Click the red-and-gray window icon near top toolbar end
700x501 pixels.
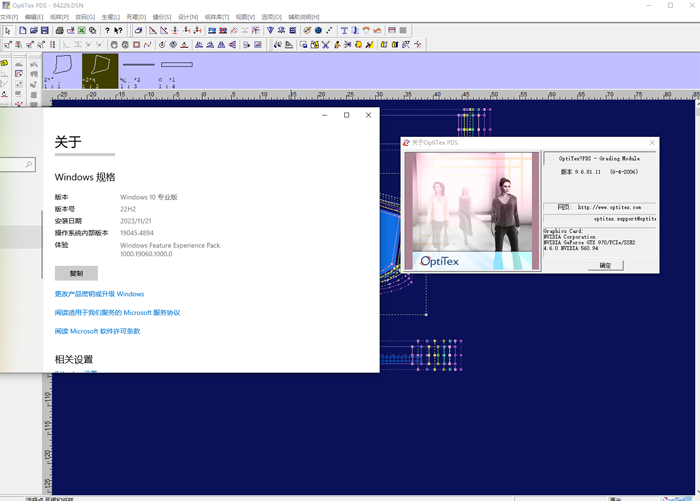coord(392,31)
